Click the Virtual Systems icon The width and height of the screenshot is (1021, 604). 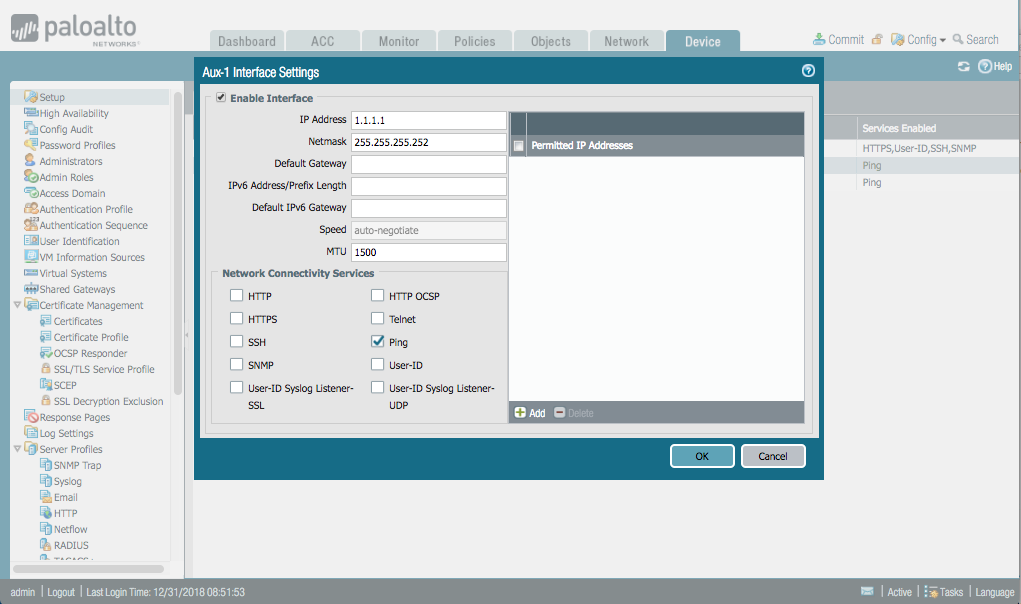point(31,273)
